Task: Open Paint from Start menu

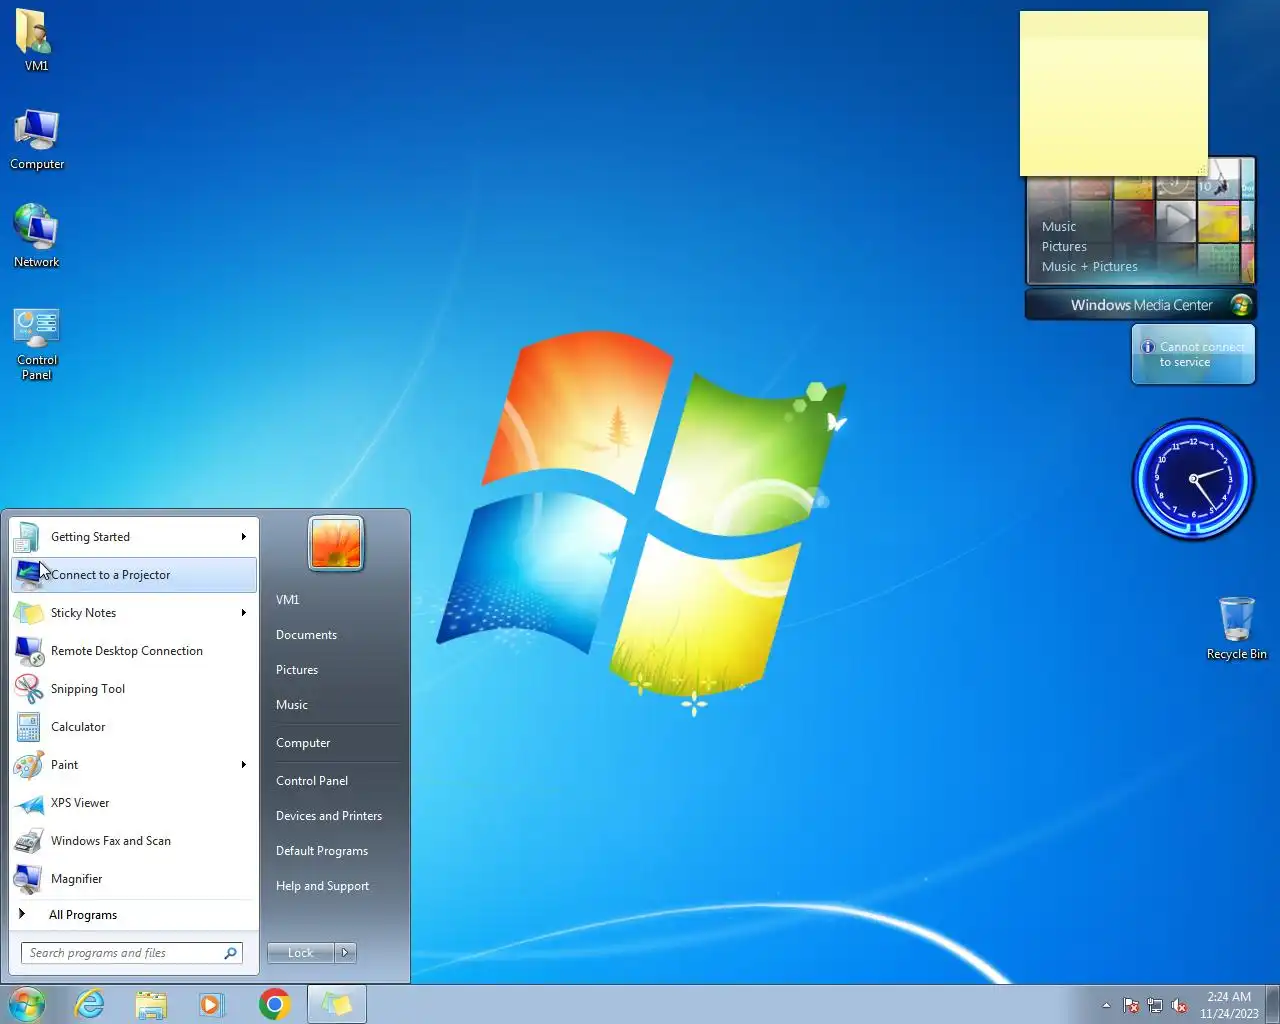Action: 133,765
